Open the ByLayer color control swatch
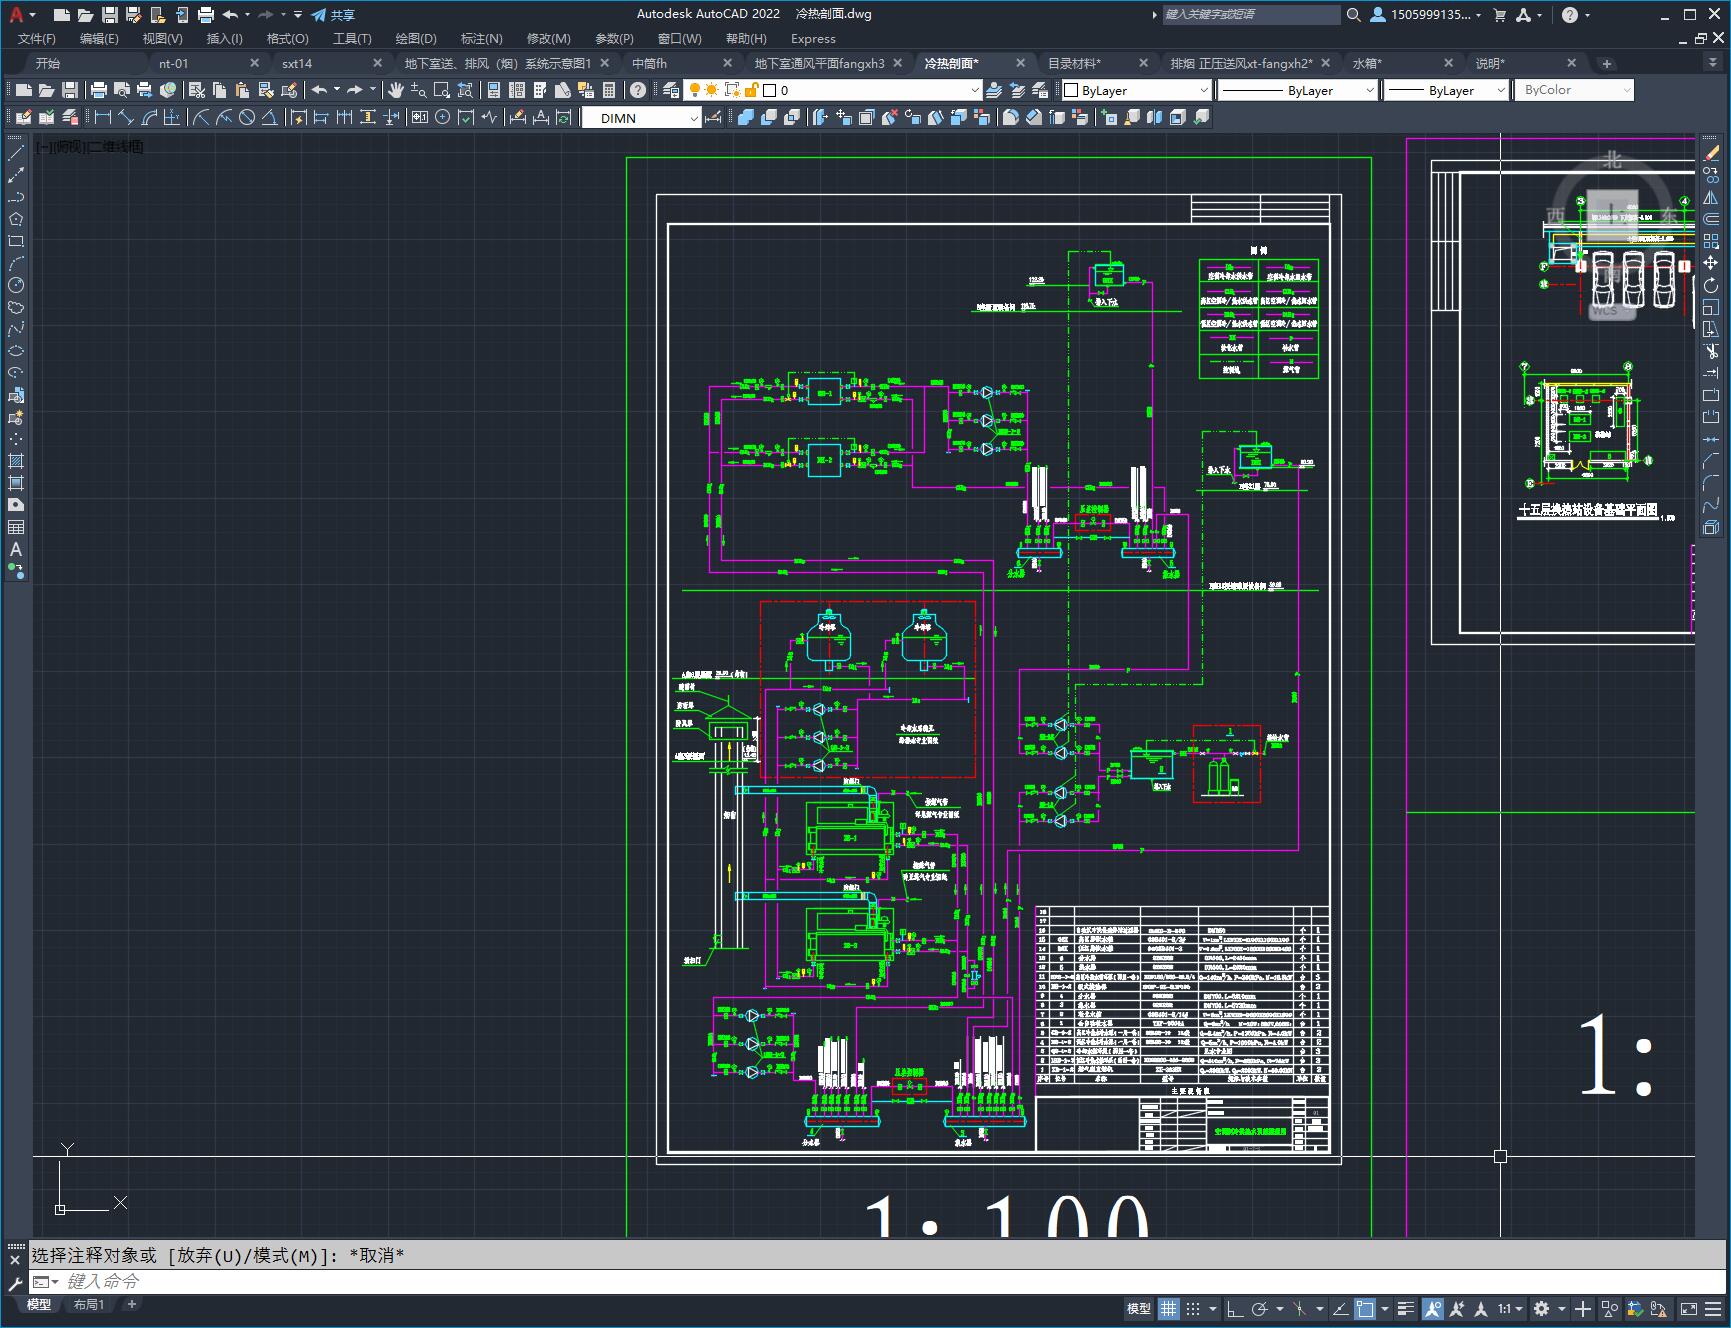 click(1135, 90)
